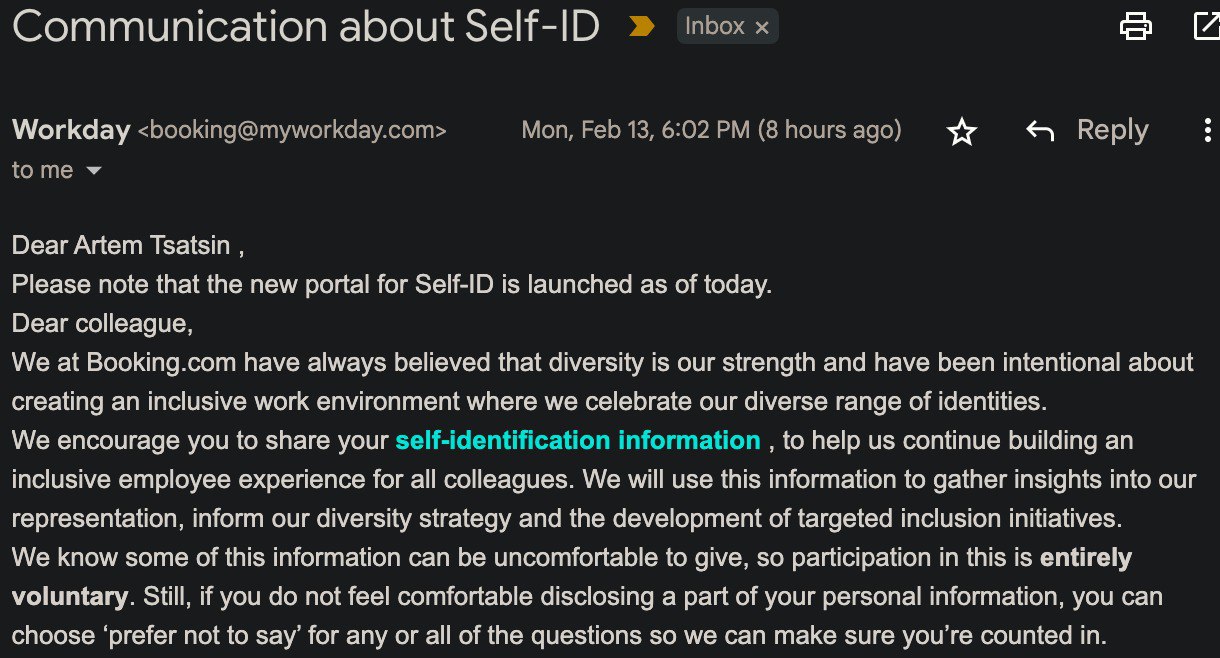Viewport: 1220px width, 658px height.
Task: Open the self-identification information link
Action: (x=578, y=440)
